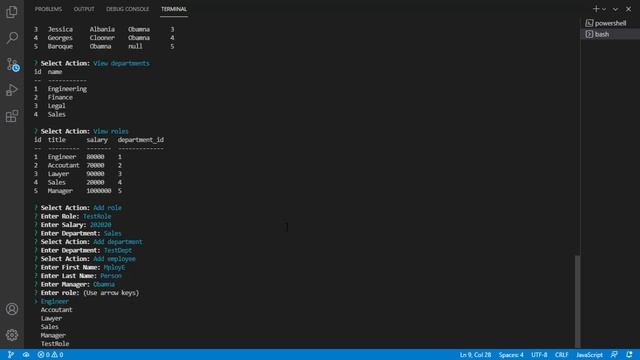Click the Manager role option in list
Screen dimensions: 640x360
pyautogui.click(x=53, y=336)
